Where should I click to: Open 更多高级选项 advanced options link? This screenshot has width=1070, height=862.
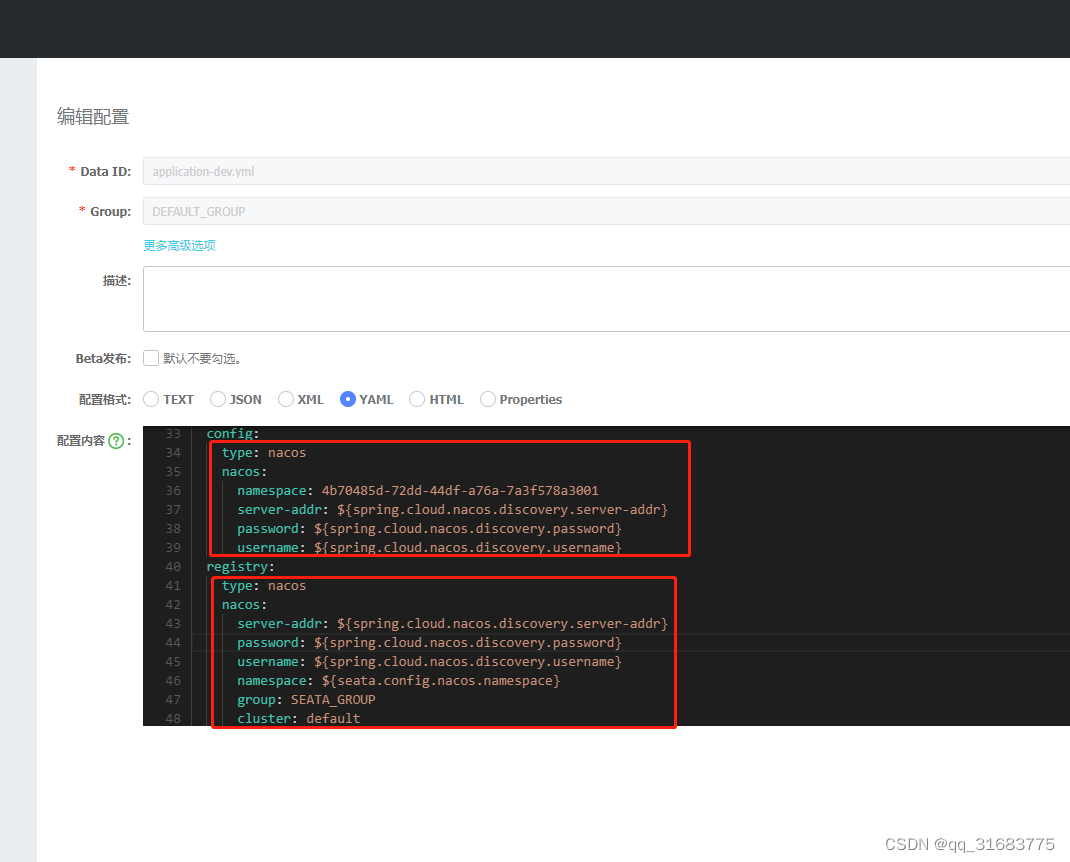point(179,245)
